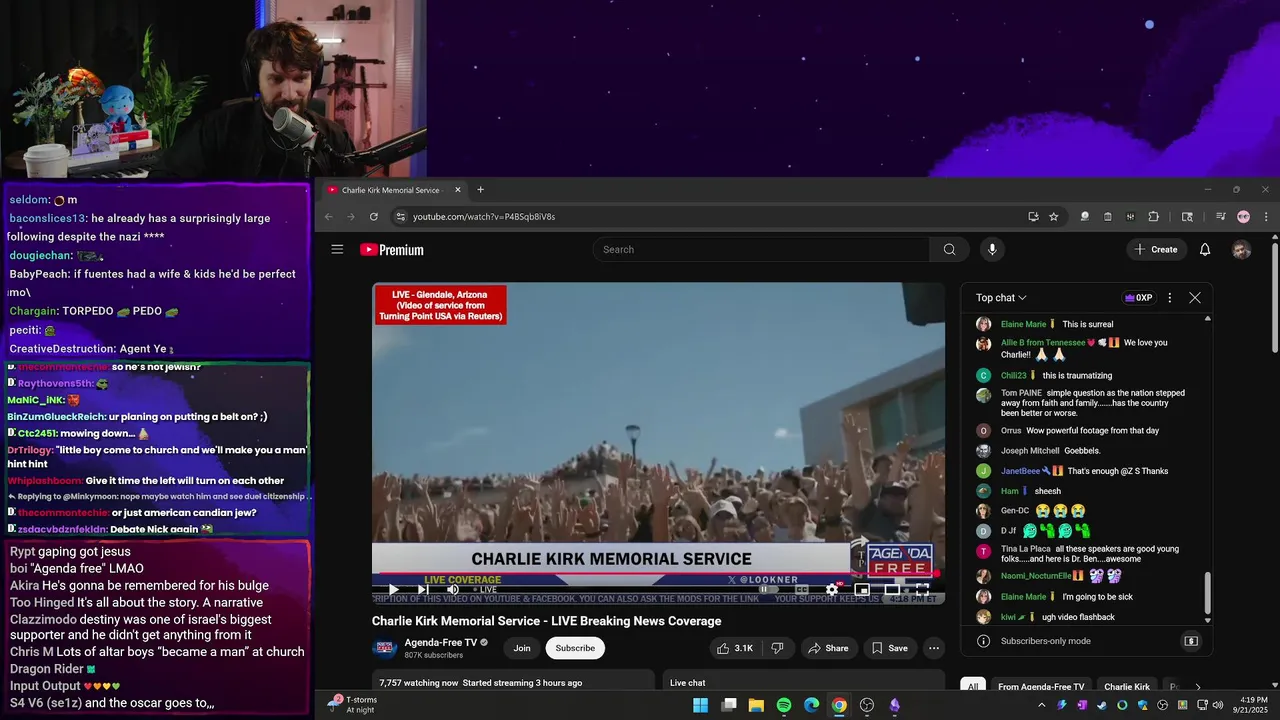
Task: Open live chat three-dot options
Action: 1169,298
